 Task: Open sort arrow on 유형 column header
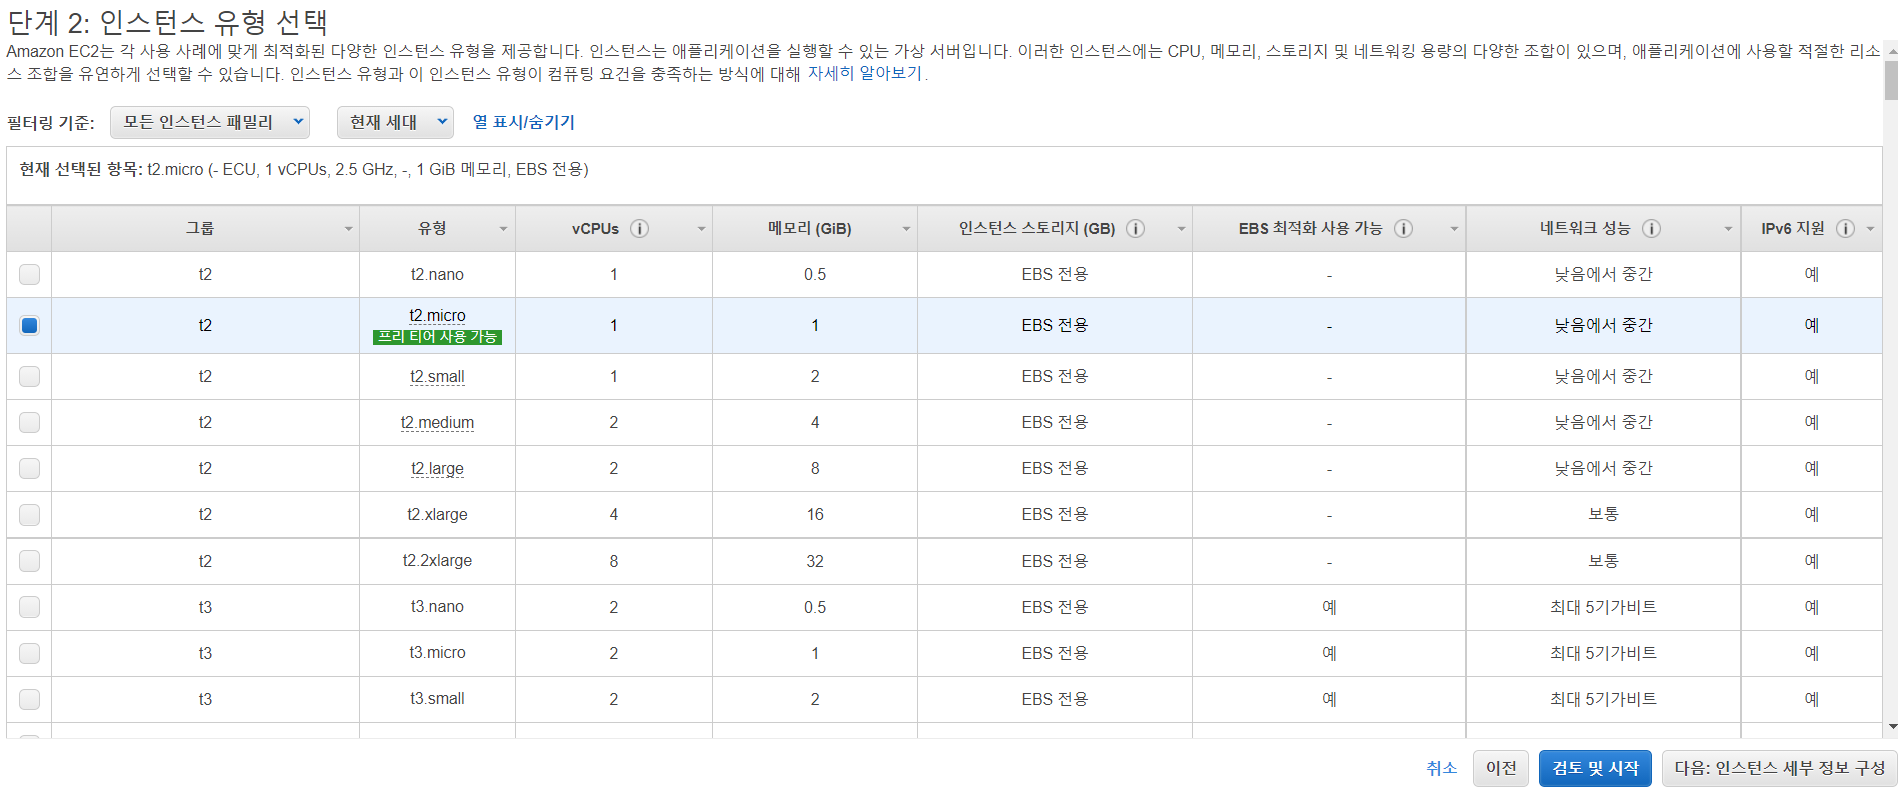pos(503,229)
